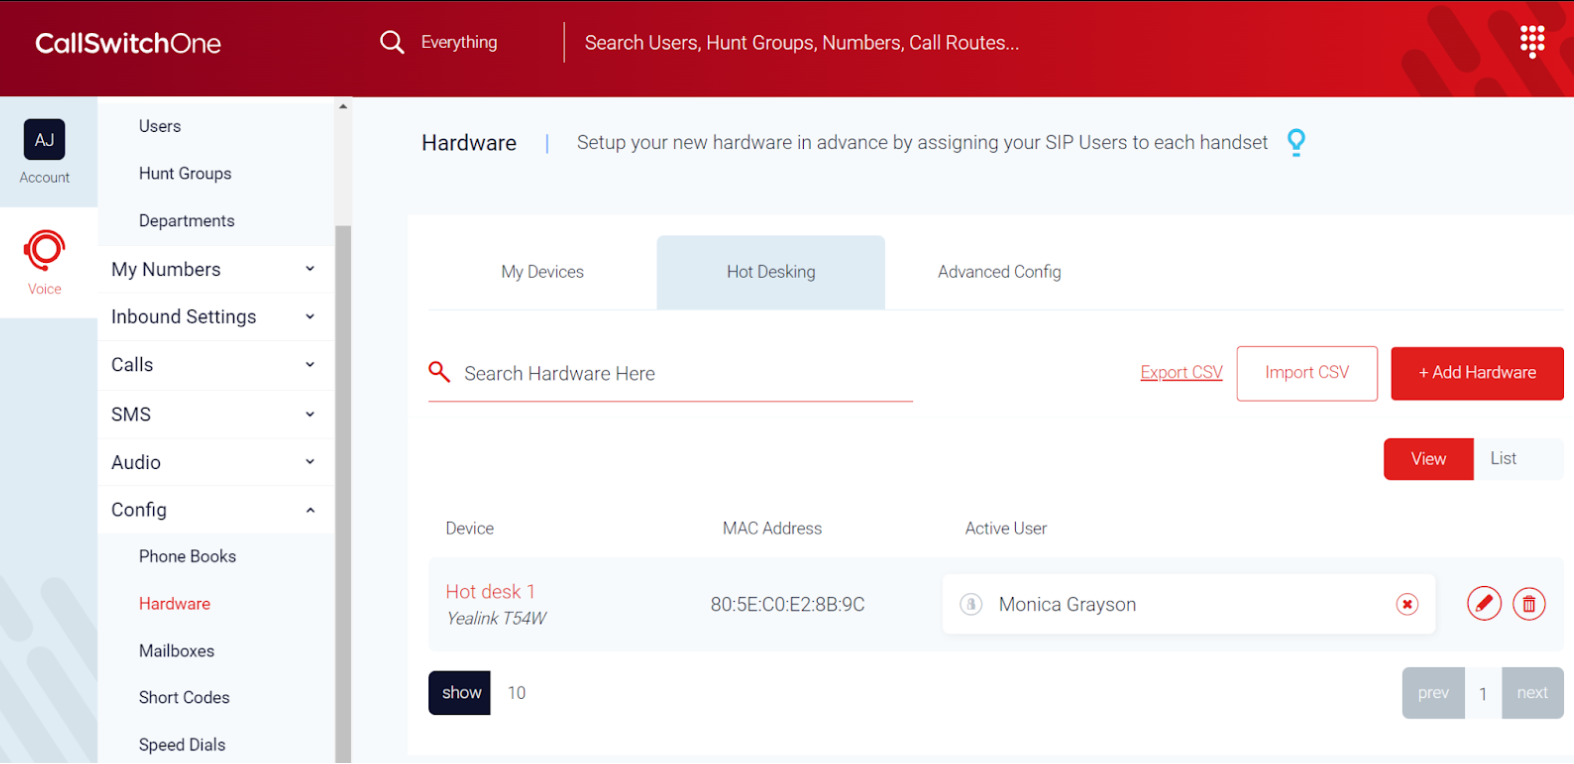Switch to the Hot Desking tab
1574x764 pixels.
click(771, 272)
